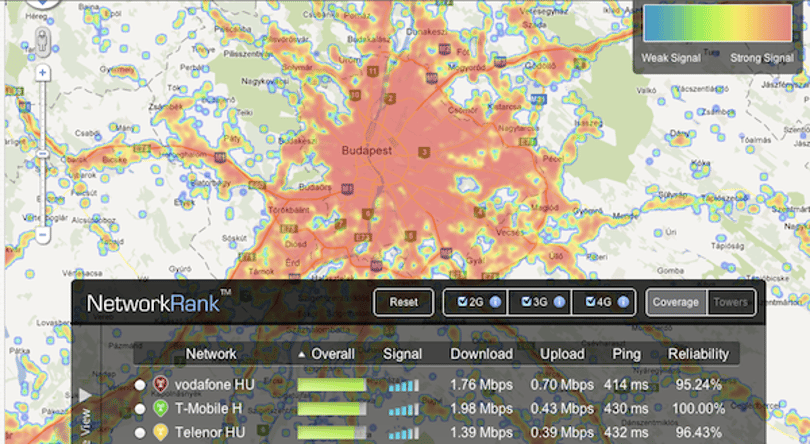
Task: Click the 2G info icon
Action: (495, 302)
